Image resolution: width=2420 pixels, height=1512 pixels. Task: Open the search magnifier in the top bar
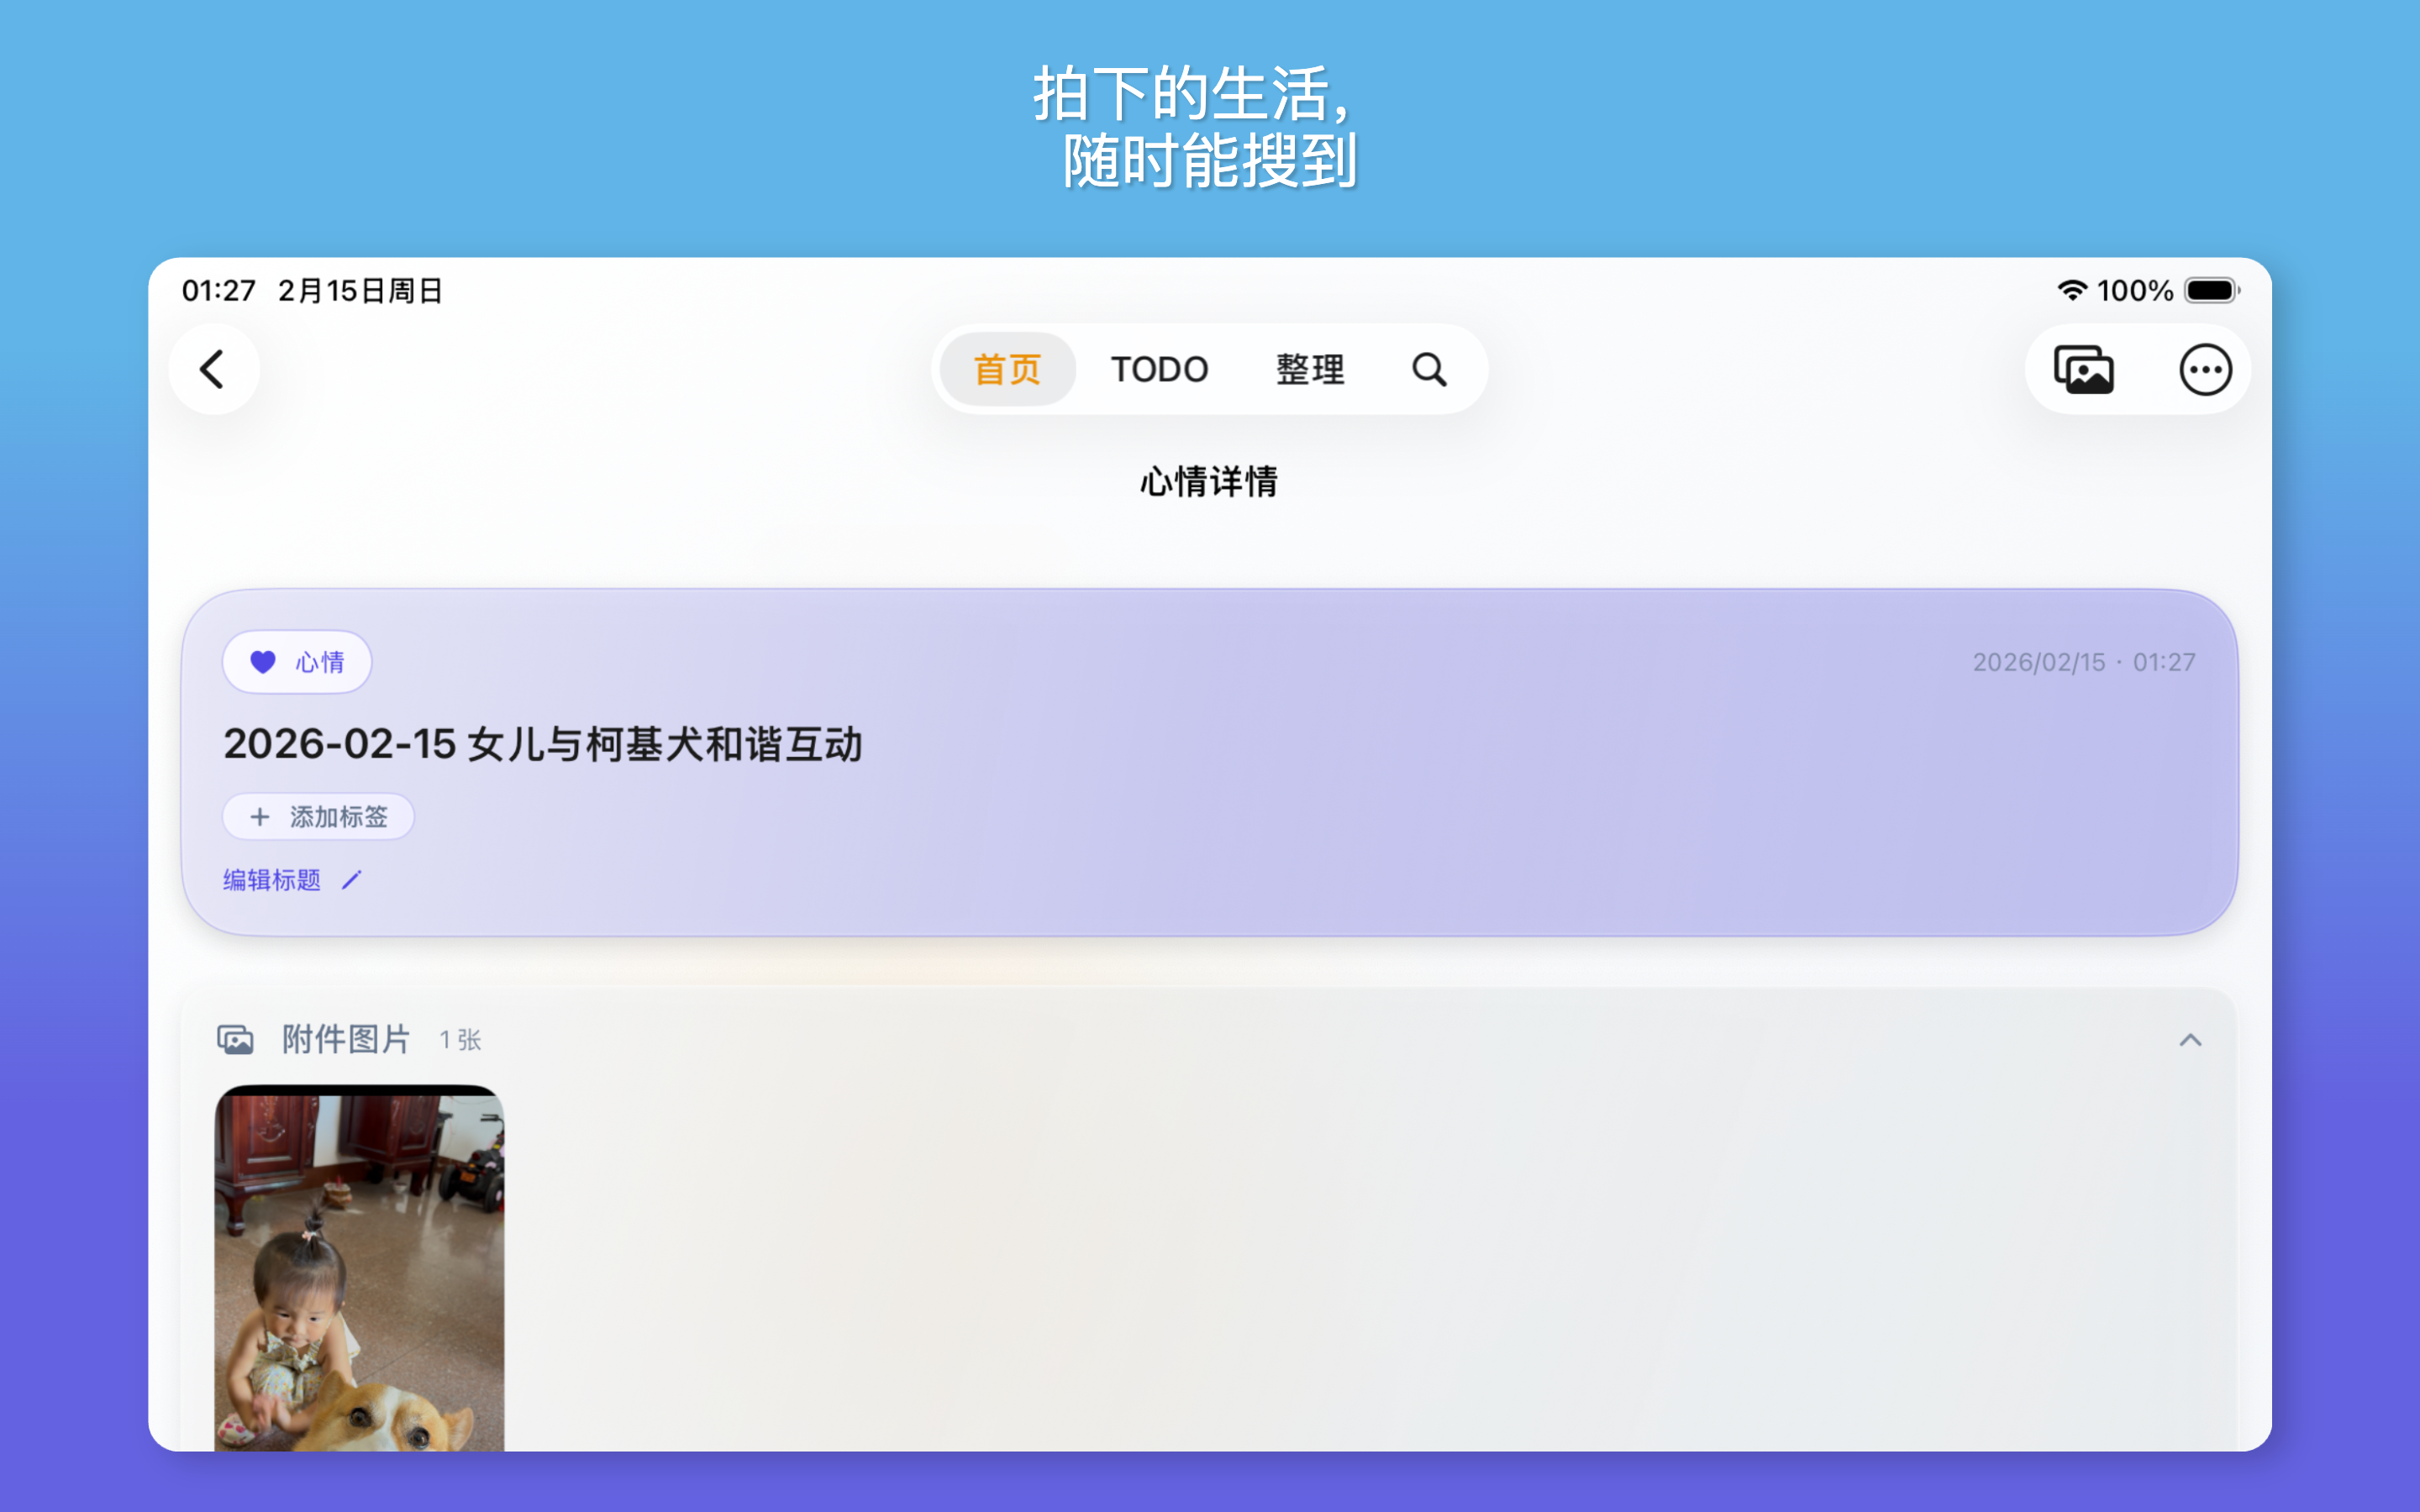[x=1429, y=369]
